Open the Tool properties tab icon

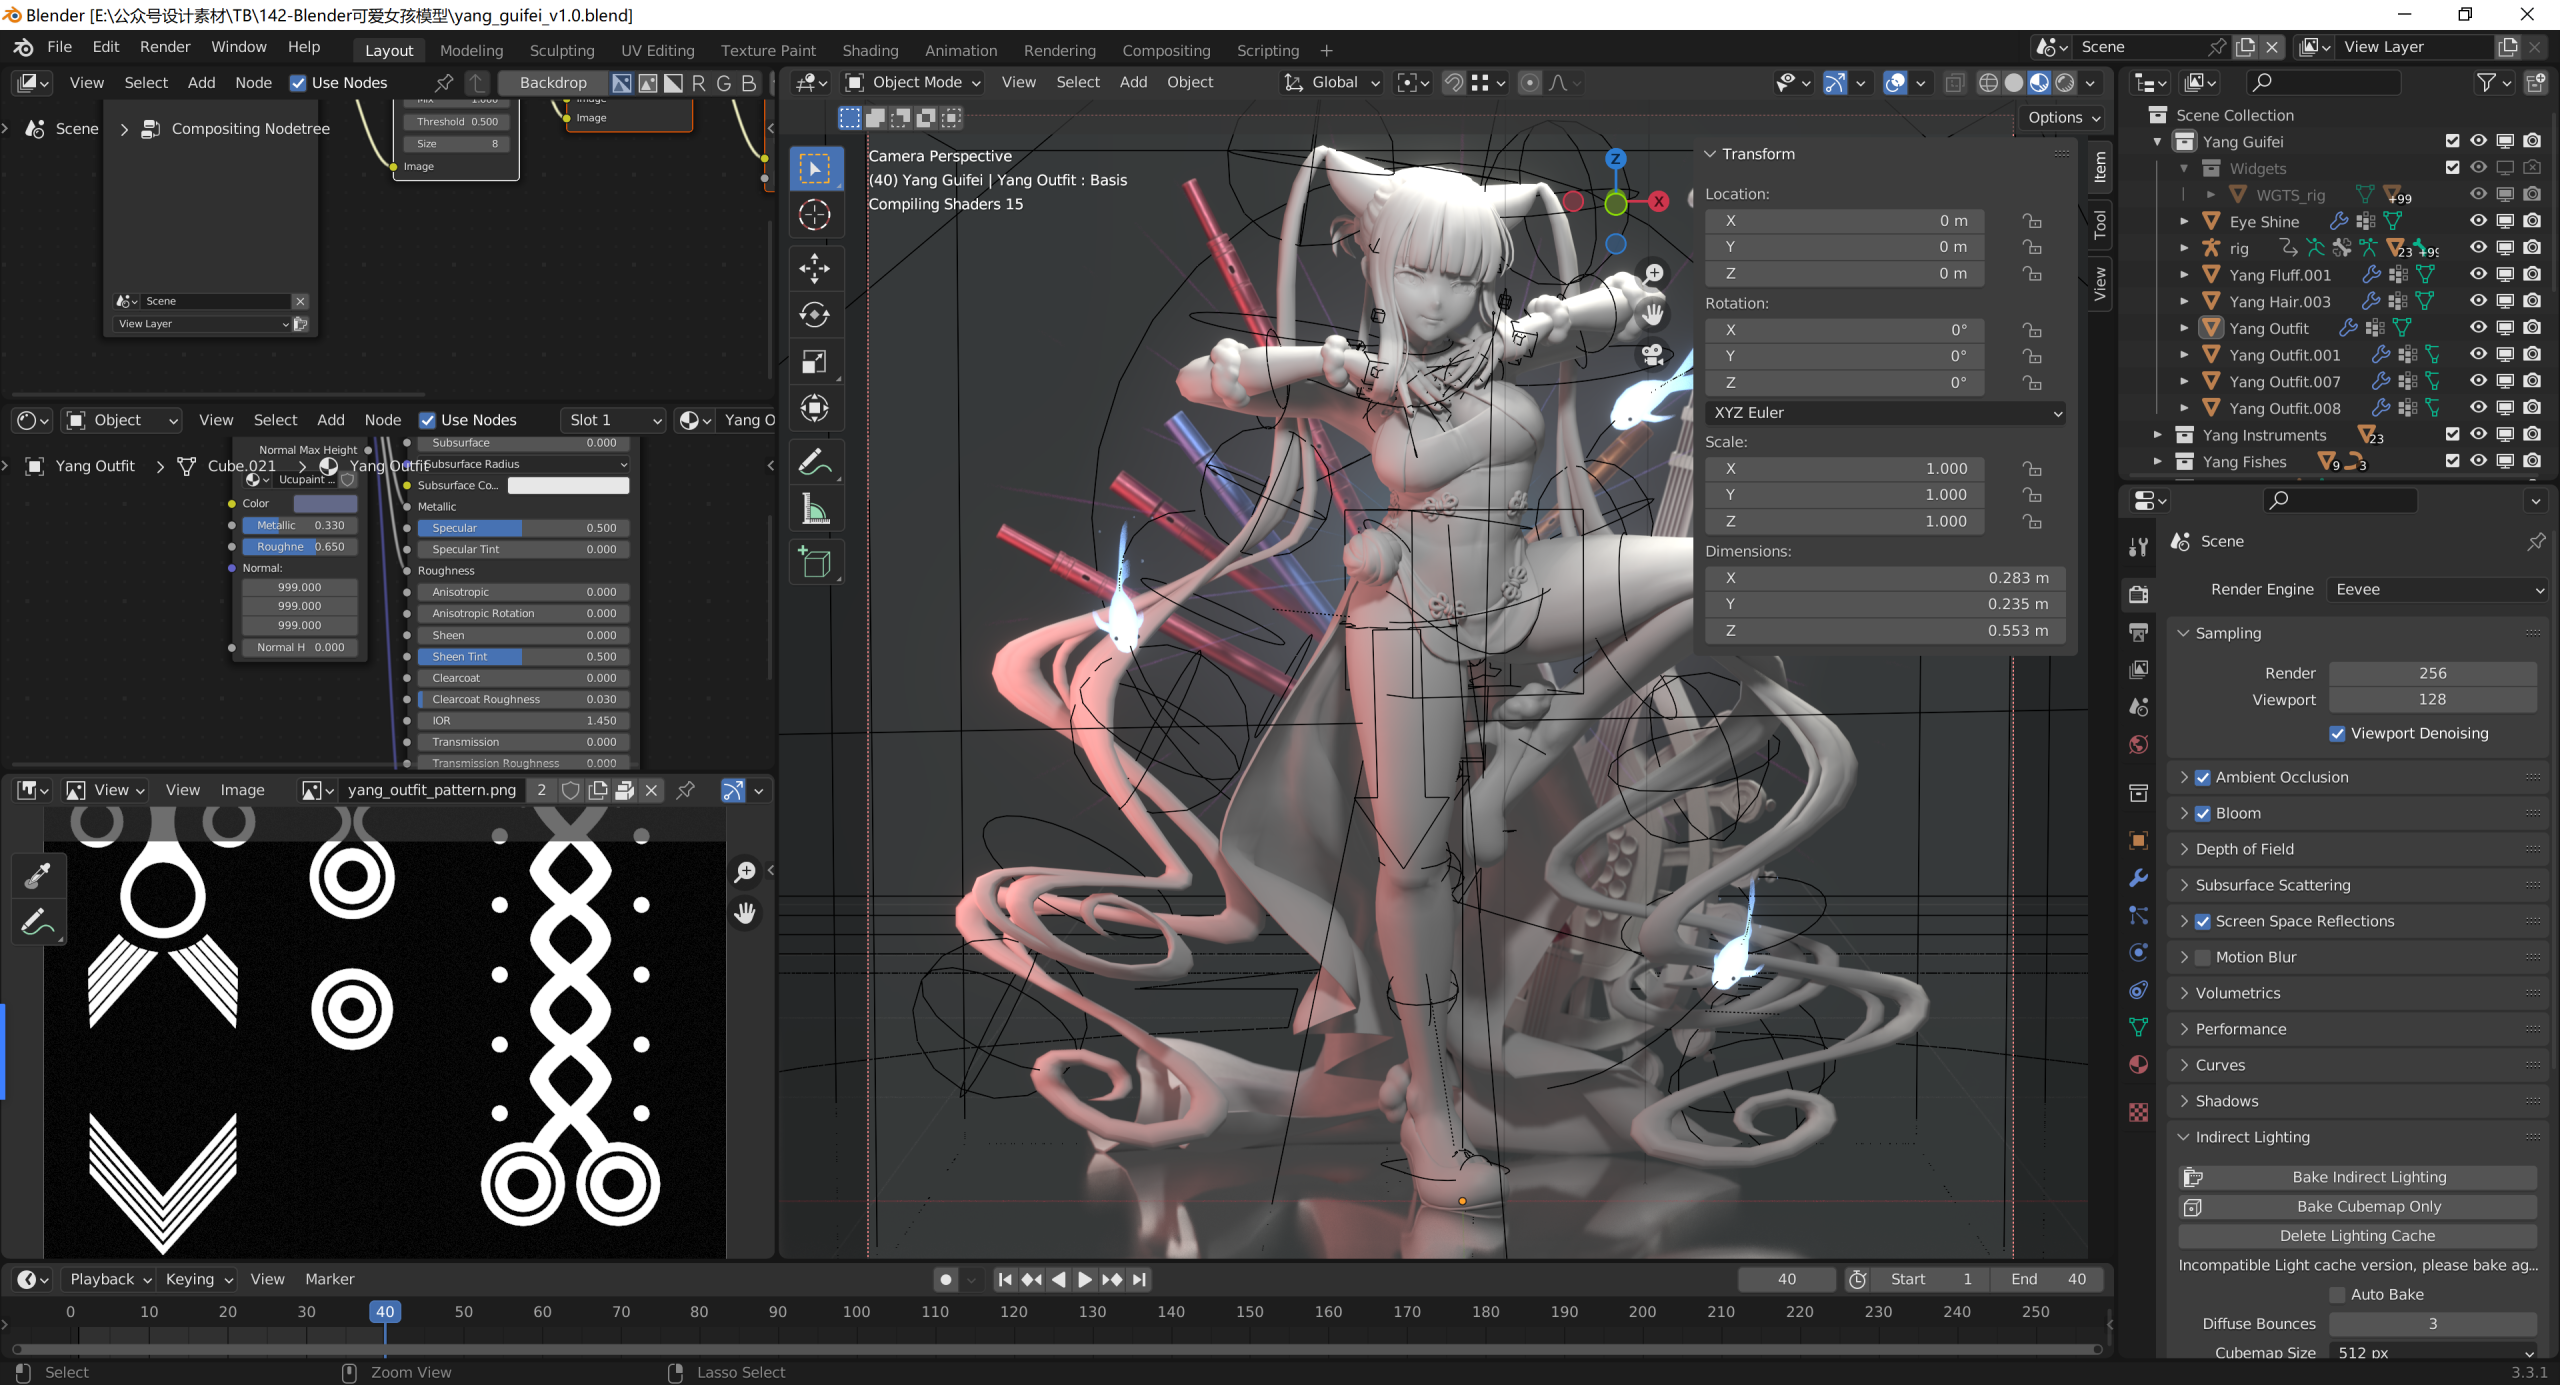(x=2139, y=546)
